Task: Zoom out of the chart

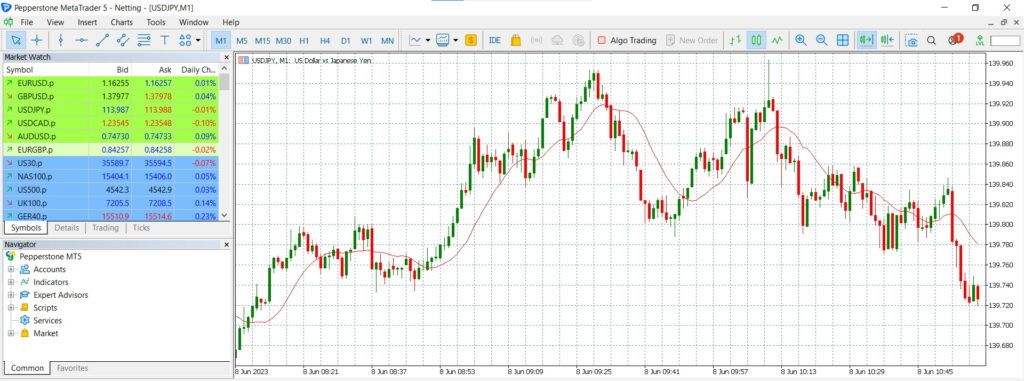Action: (822, 40)
